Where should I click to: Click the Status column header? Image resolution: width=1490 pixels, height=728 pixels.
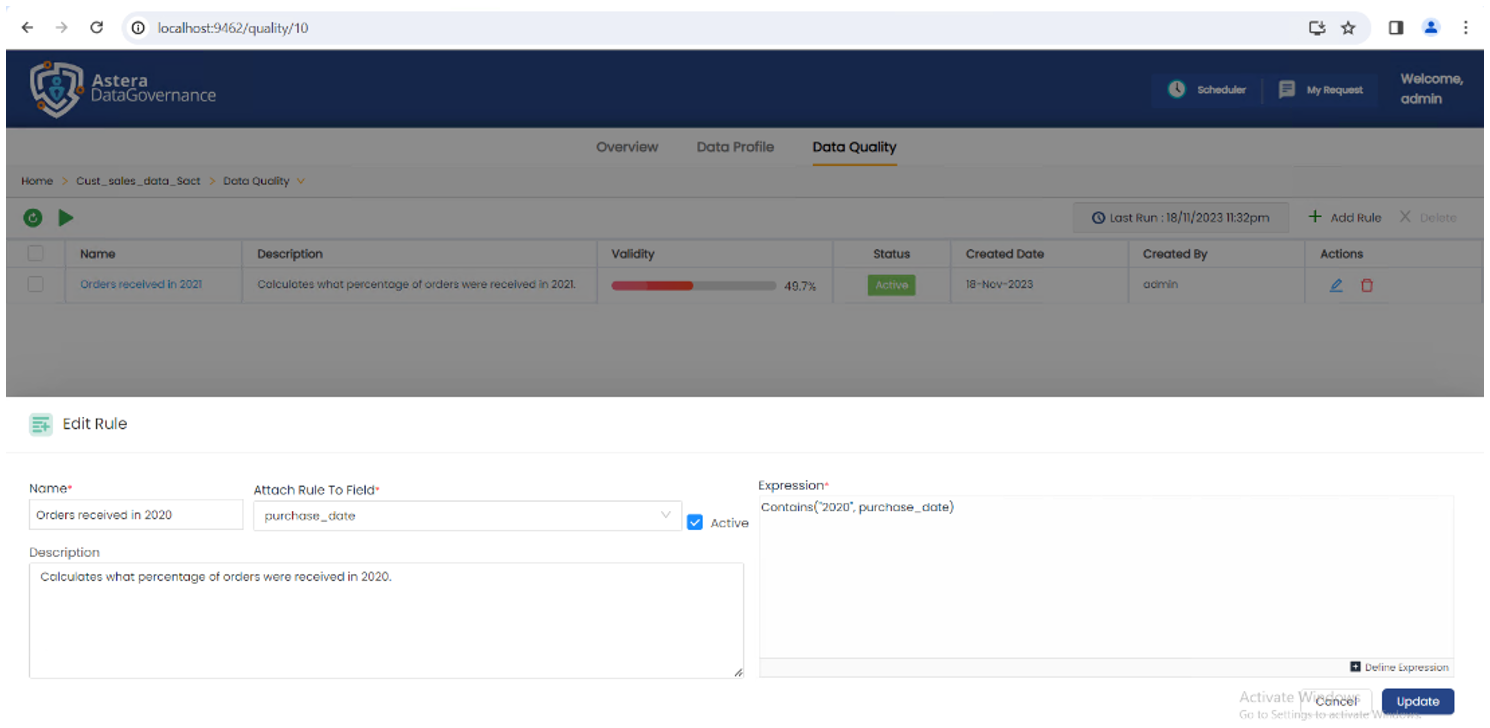891,254
